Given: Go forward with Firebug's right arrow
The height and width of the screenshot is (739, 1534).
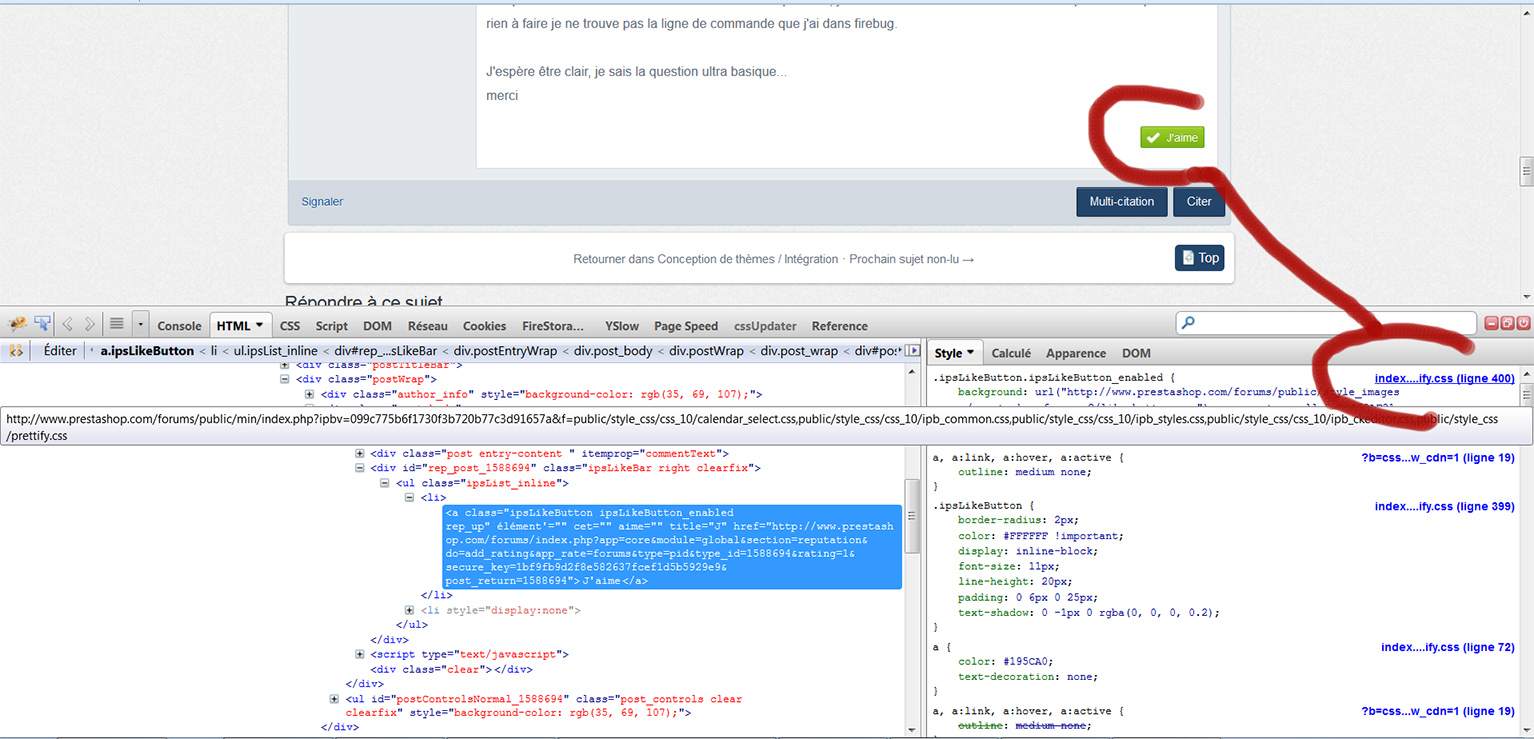Looking at the screenshot, I should 90,324.
